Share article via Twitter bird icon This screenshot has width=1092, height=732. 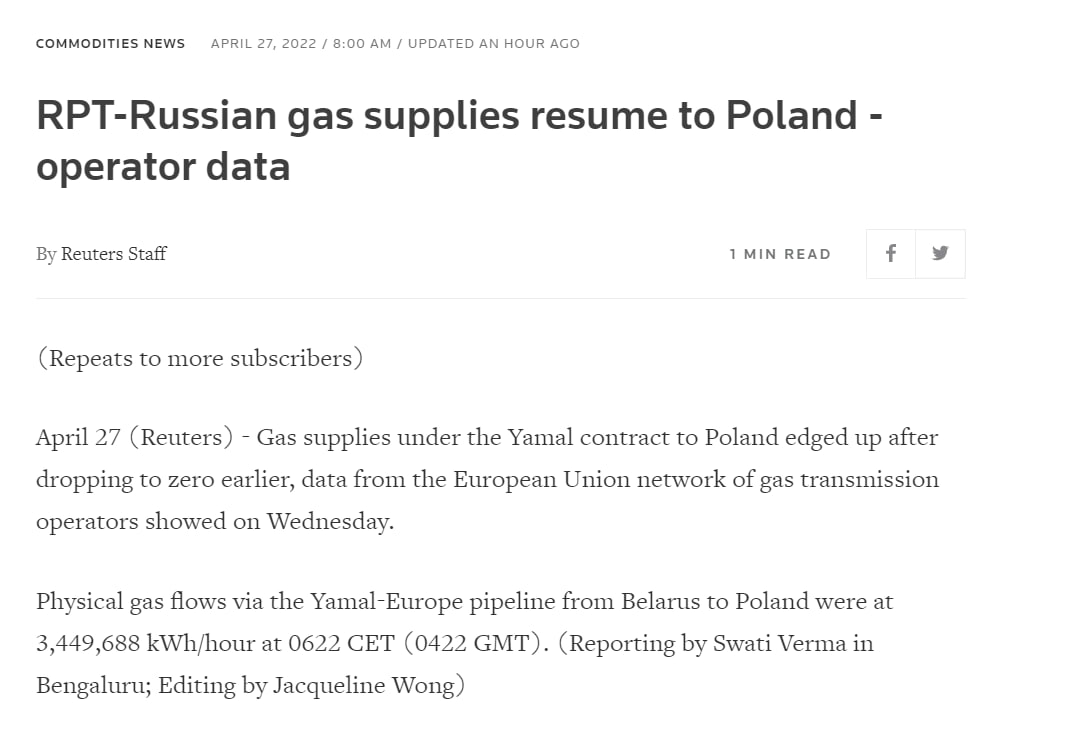[940, 254]
